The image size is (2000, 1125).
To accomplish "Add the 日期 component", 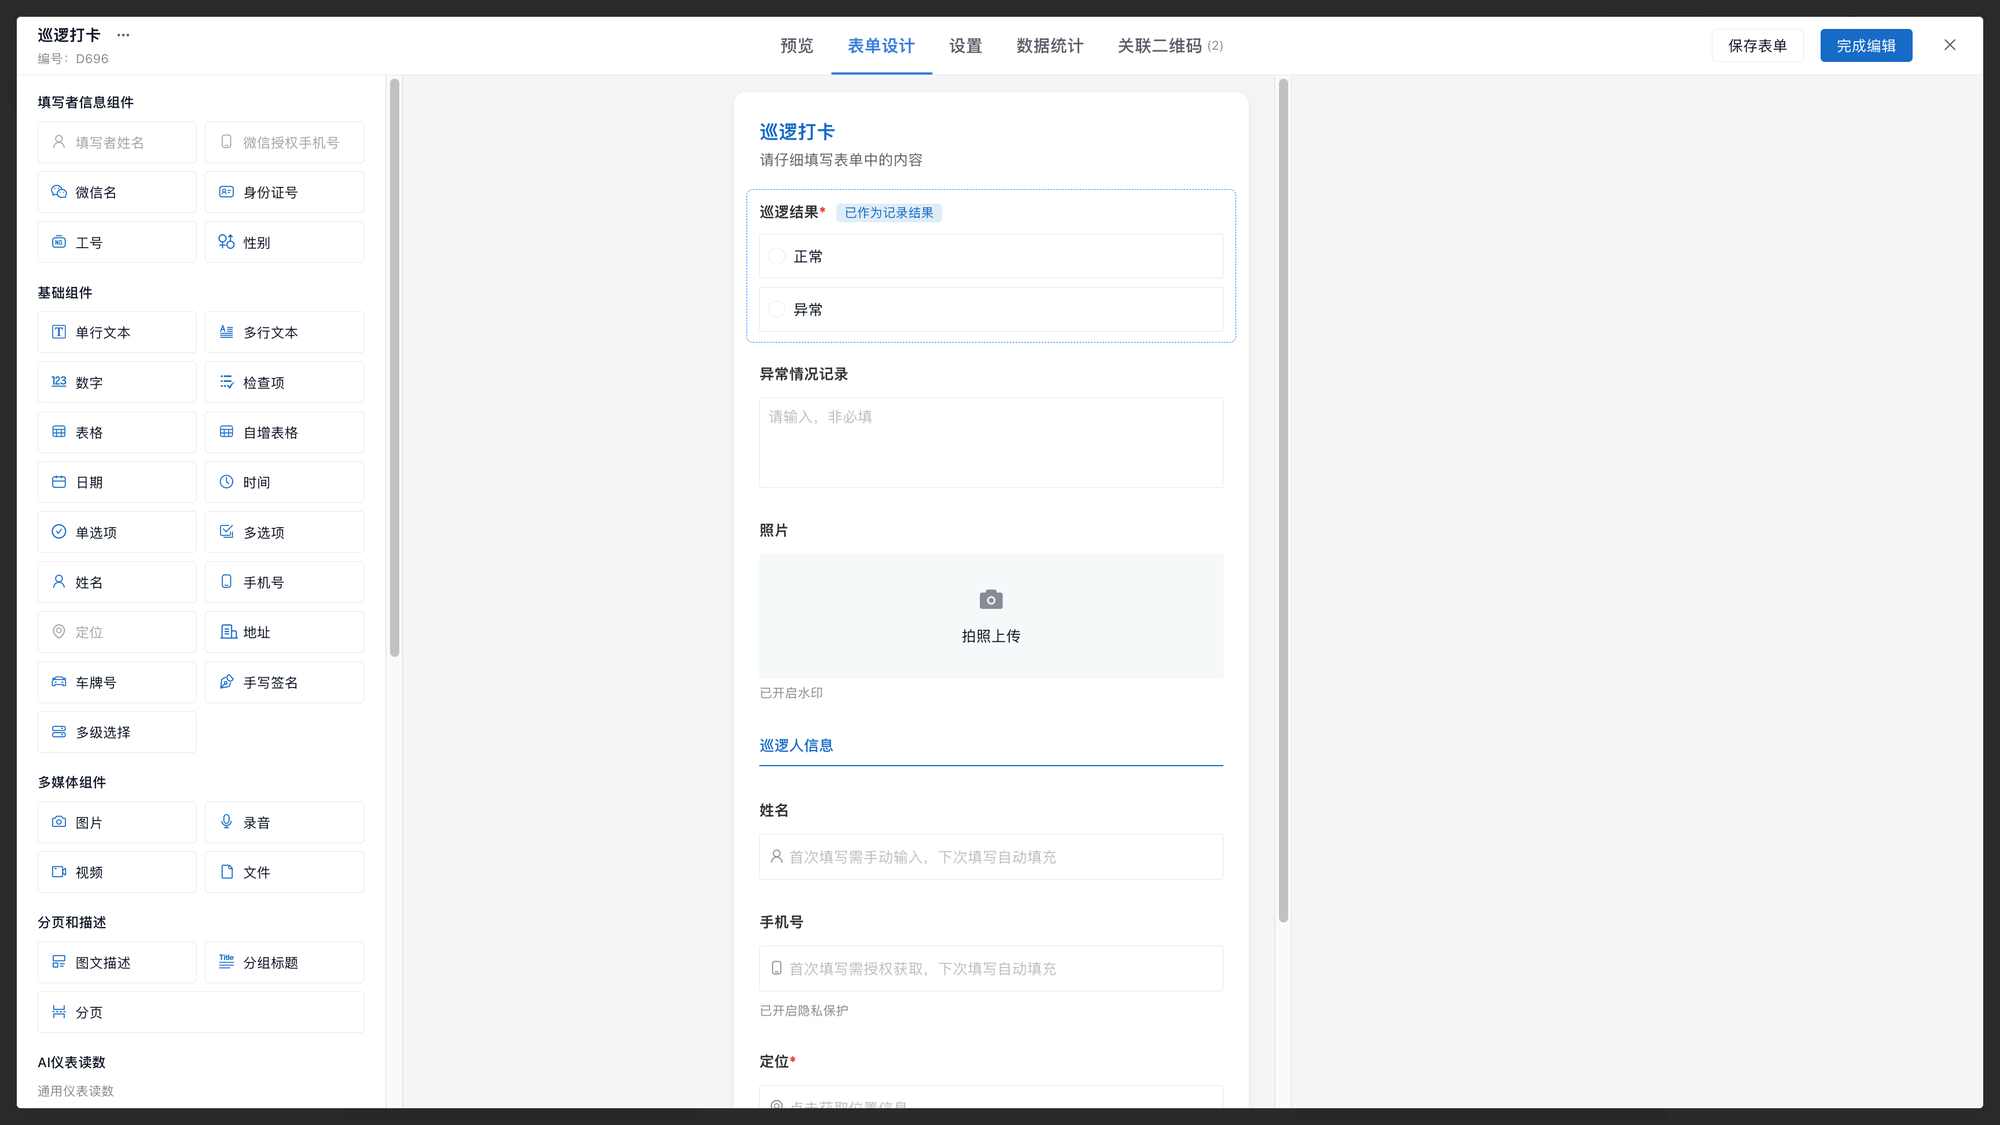I will tap(117, 482).
